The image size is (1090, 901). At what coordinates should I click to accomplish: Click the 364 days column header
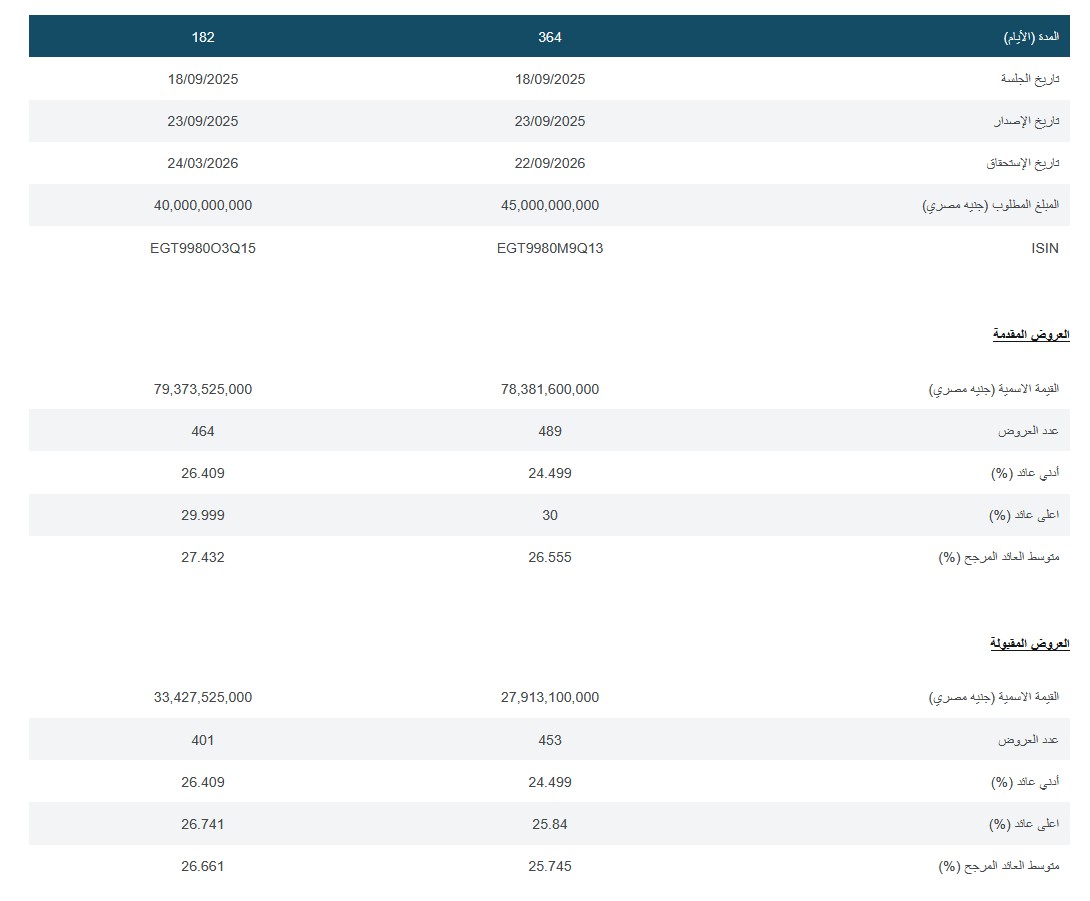coord(550,38)
